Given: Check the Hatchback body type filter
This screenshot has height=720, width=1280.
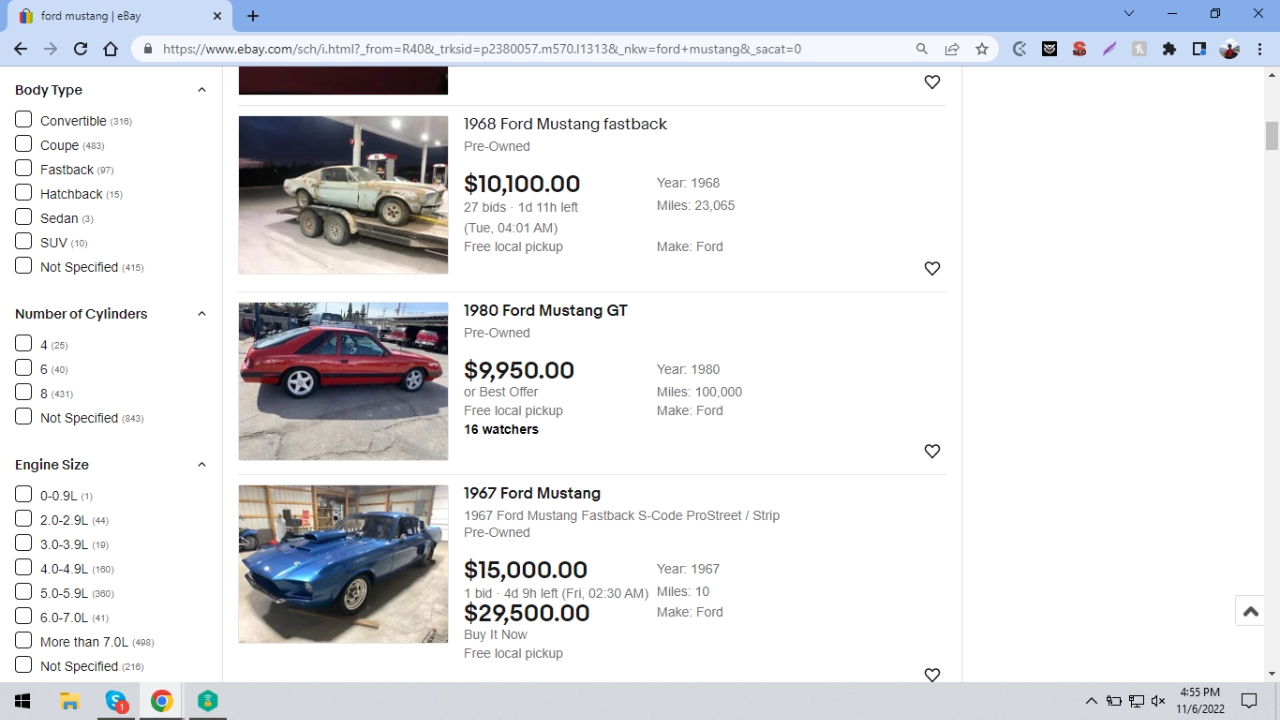Looking at the screenshot, I should (x=24, y=192).
